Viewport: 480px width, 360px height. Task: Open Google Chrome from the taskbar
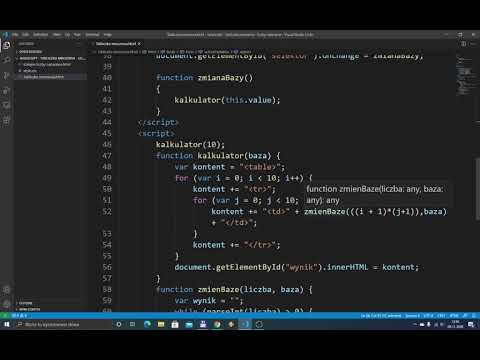tap(217, 324)
